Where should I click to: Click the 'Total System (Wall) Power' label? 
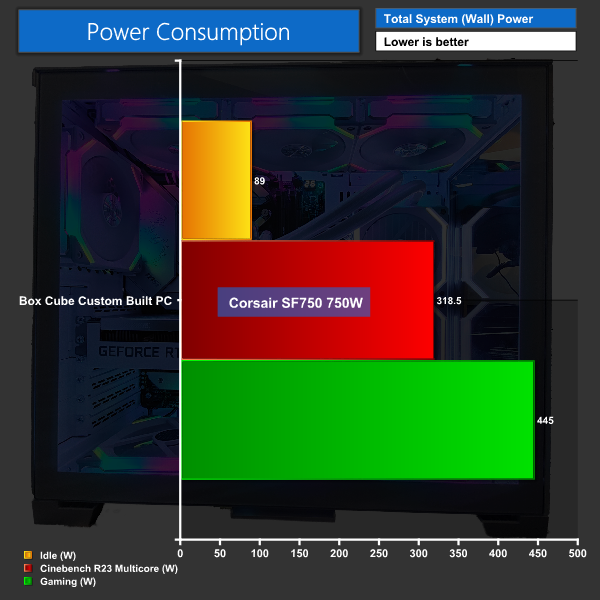[476, 18]
